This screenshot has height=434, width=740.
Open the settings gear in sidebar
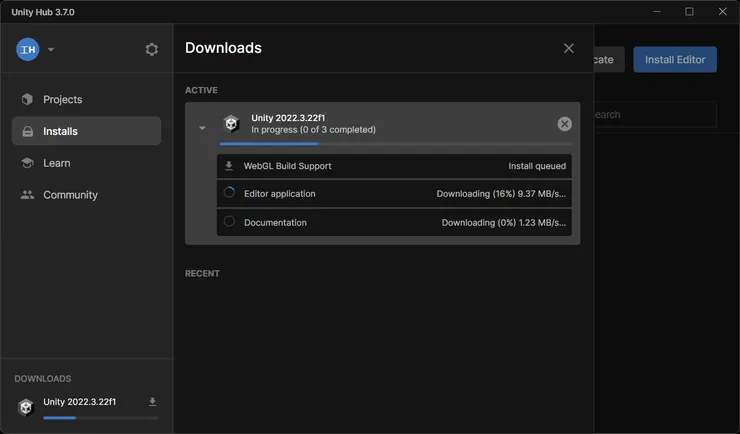(x=152, y=49)
